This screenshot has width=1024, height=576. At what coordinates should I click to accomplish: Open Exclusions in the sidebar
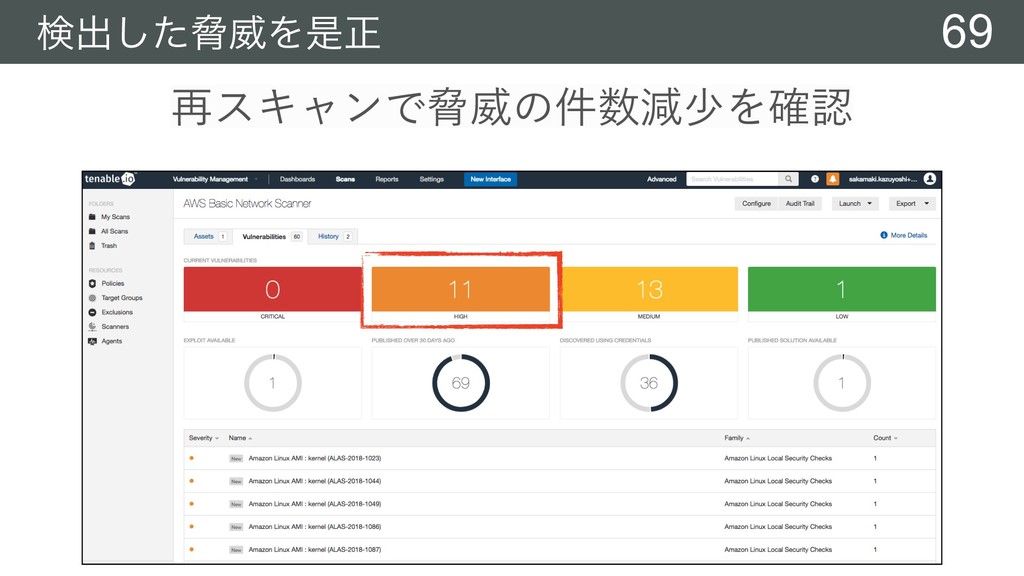pyautogui.click(x=117, y=312)
